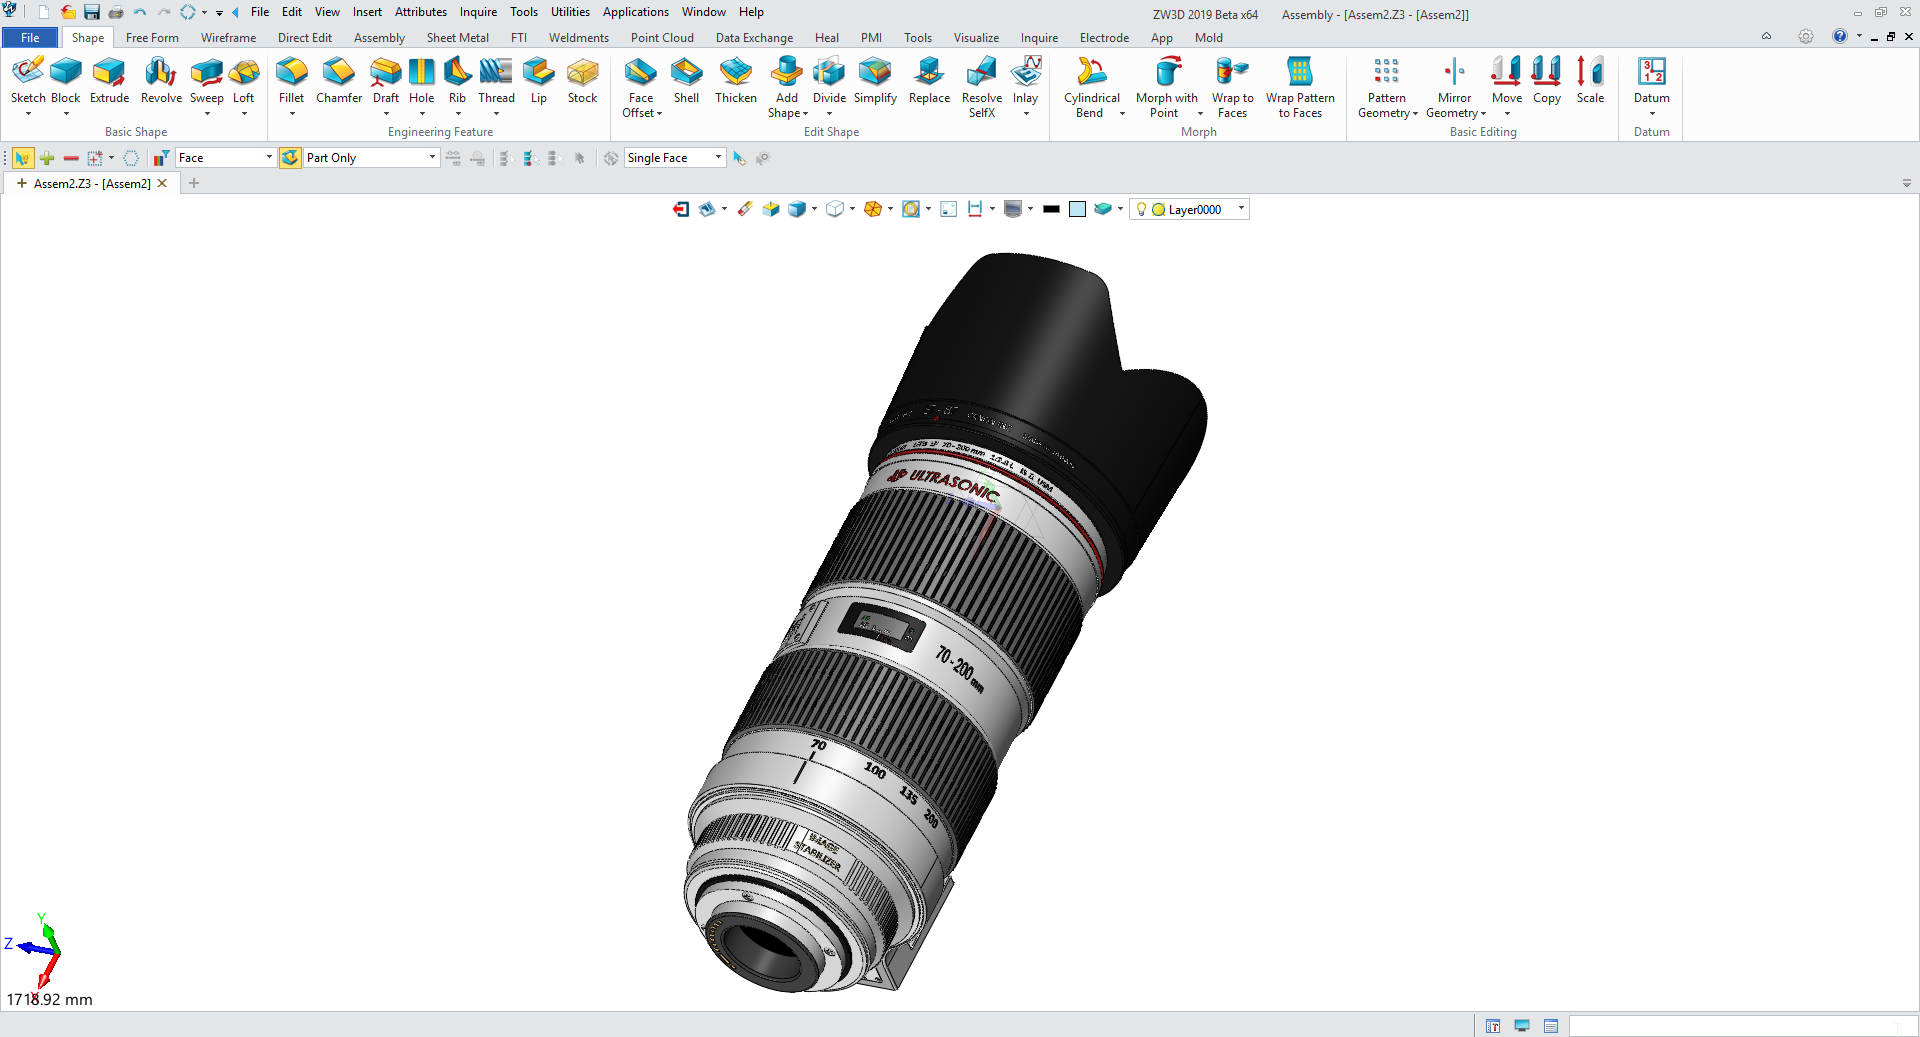1920x1037 pixels.
Task: Select the Rib tool
Action: coord(457,80)
